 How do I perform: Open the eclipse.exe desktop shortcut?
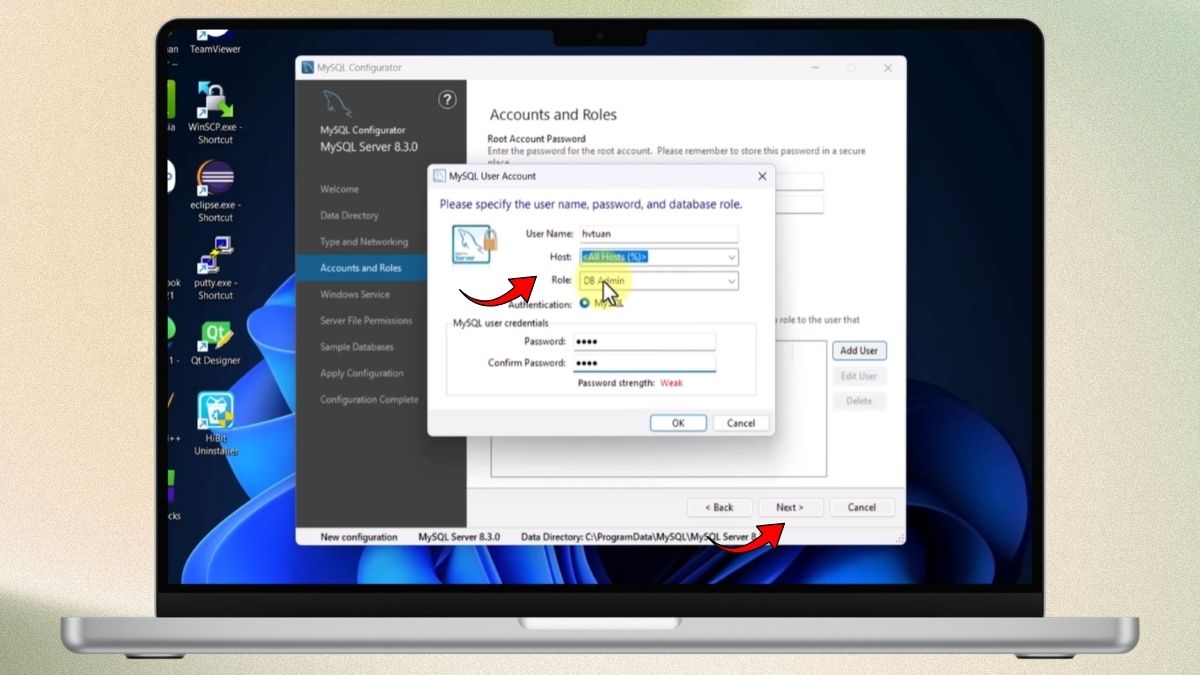pos(215,192)
